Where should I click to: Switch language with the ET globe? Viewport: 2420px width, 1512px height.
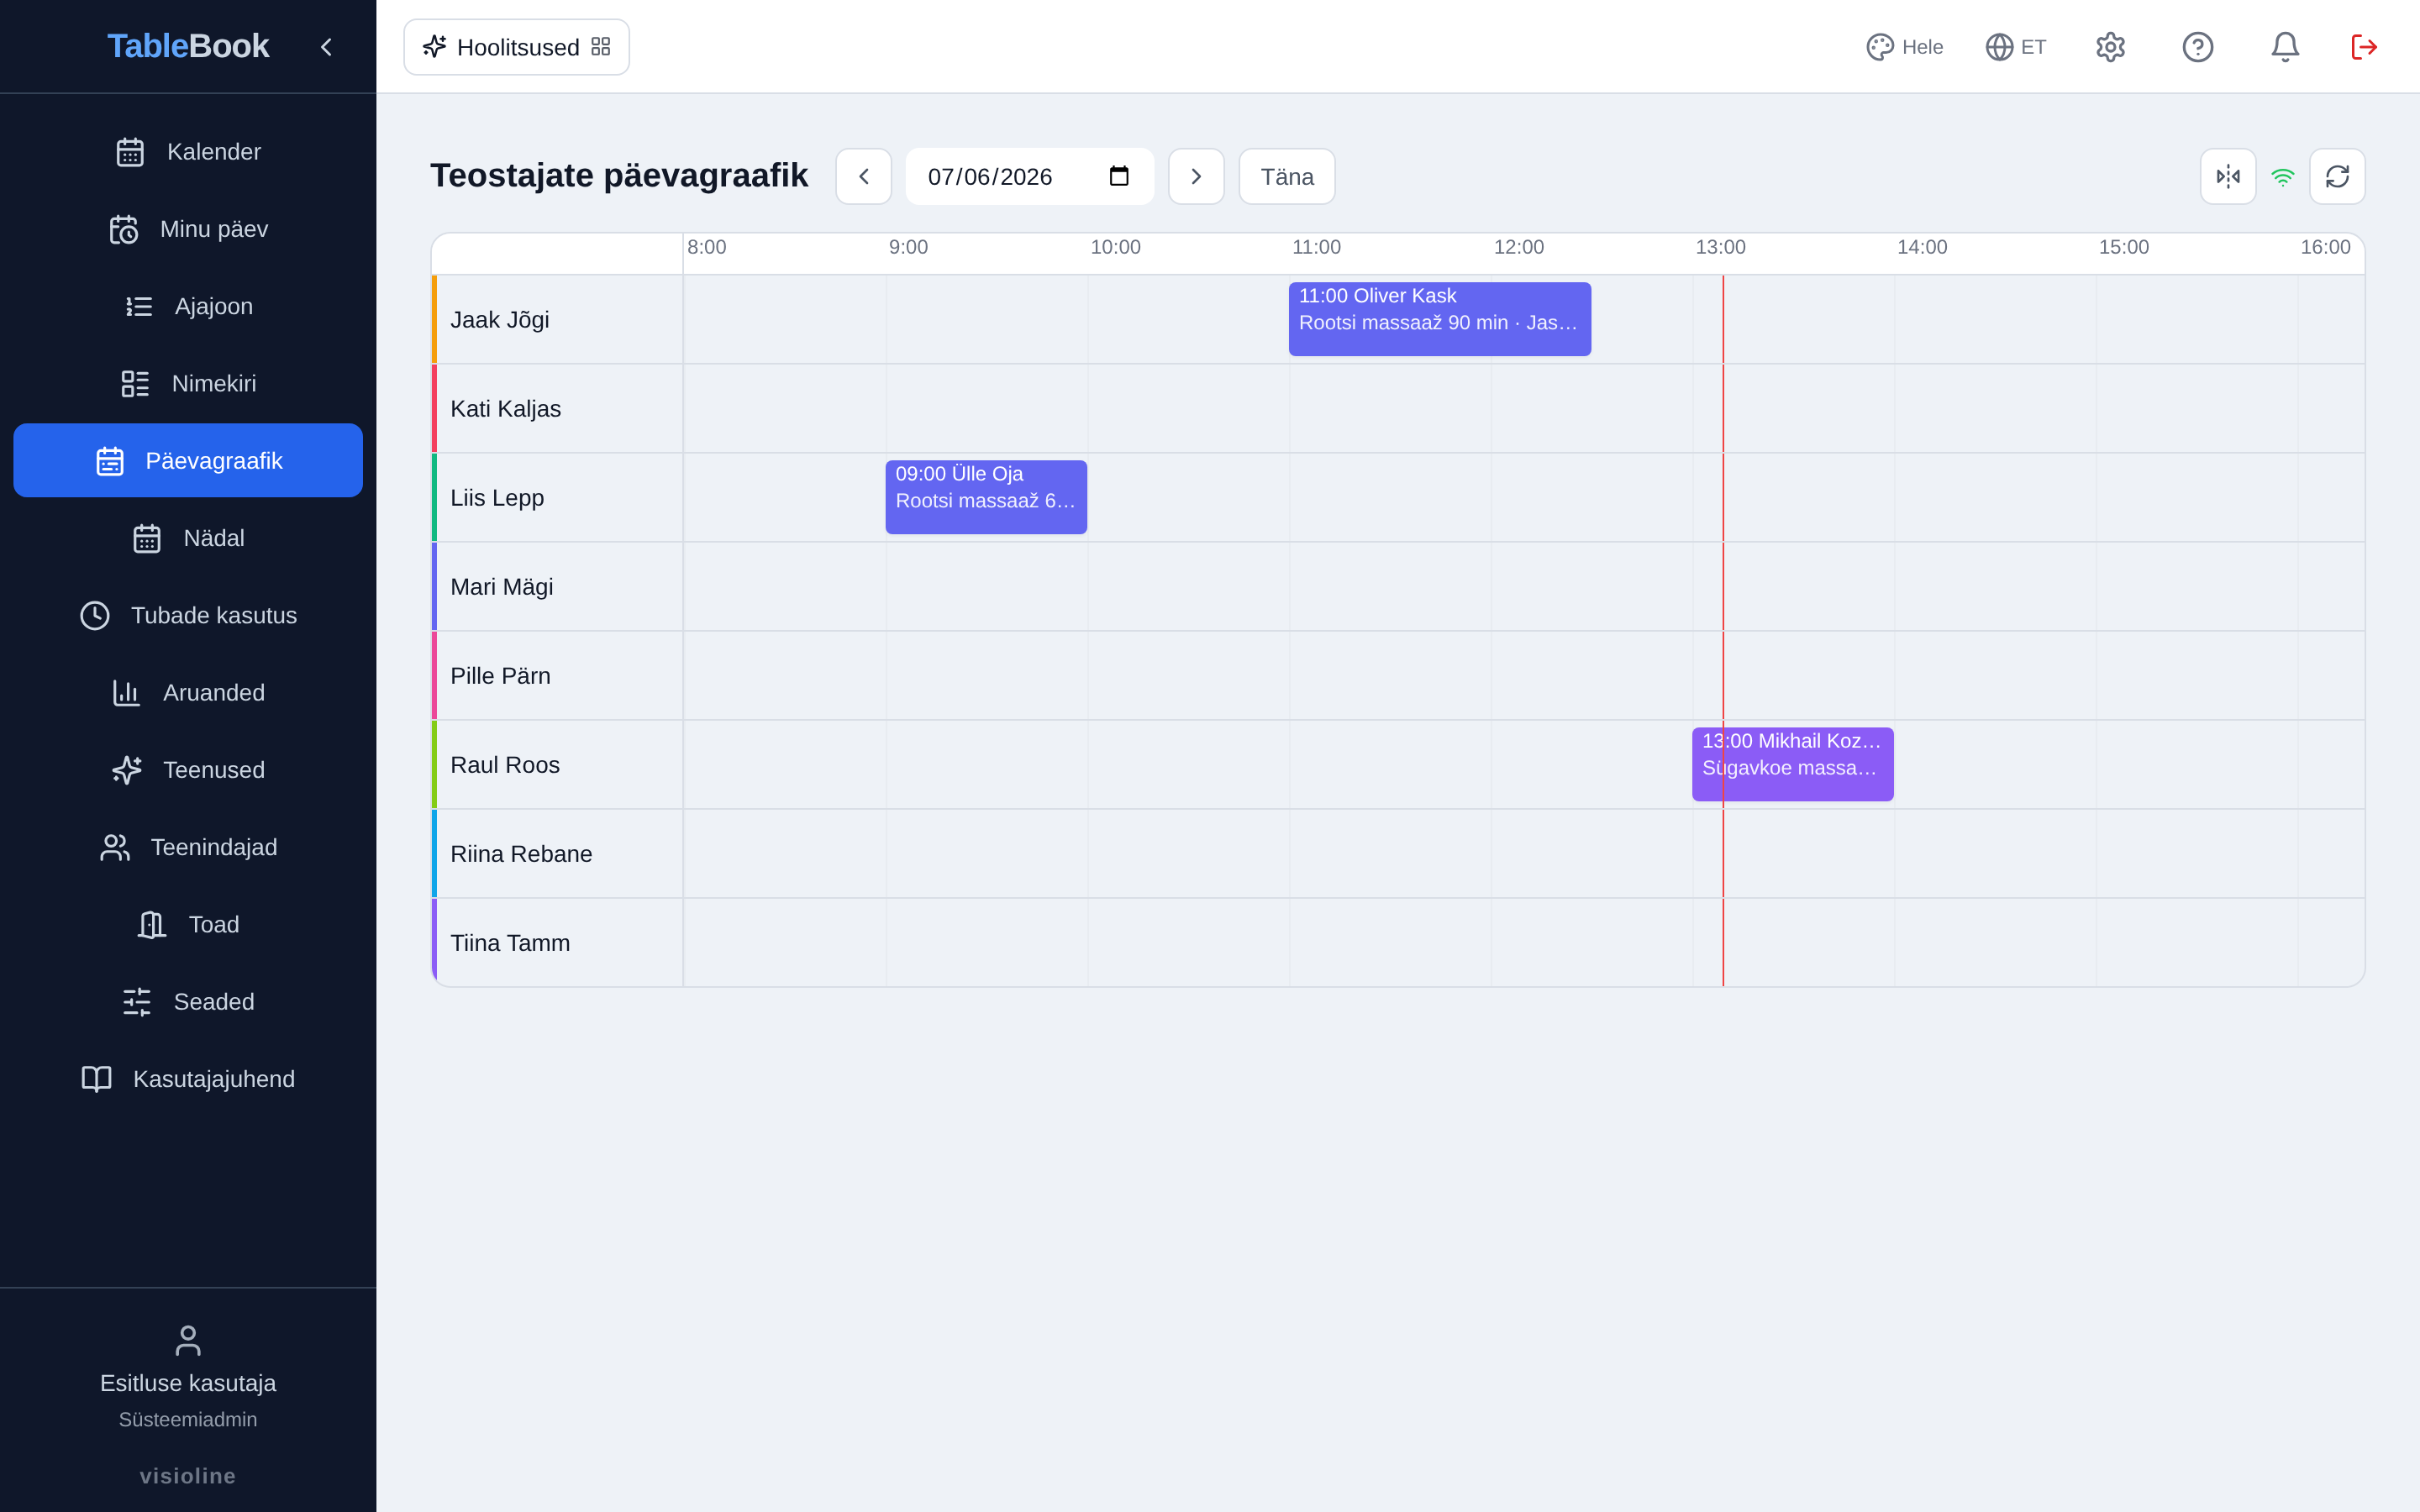click(2016, 47)
